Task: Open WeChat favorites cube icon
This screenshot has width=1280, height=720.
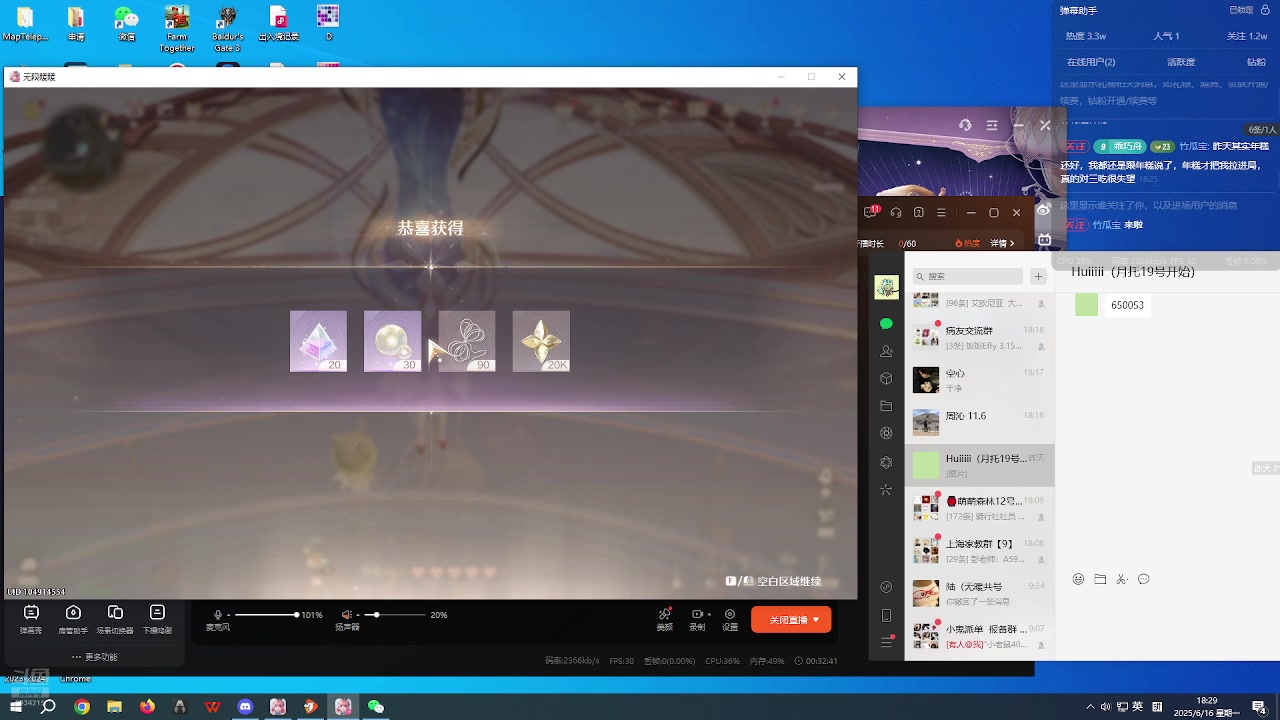Action: (x=886, y=379)
